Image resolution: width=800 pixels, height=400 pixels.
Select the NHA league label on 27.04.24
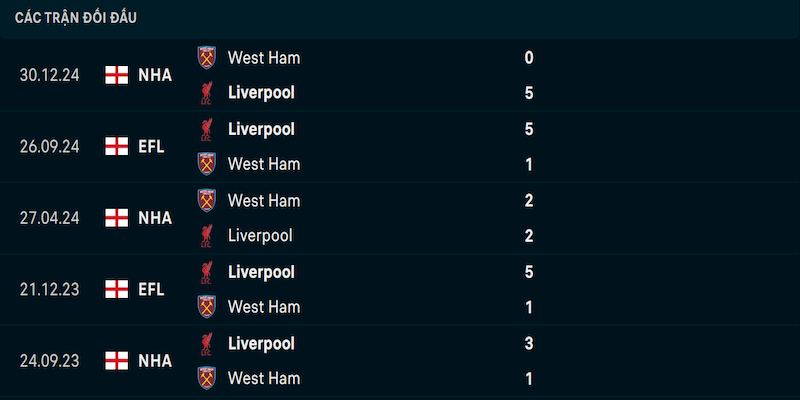pyautogui.click(x=155, y=218)
